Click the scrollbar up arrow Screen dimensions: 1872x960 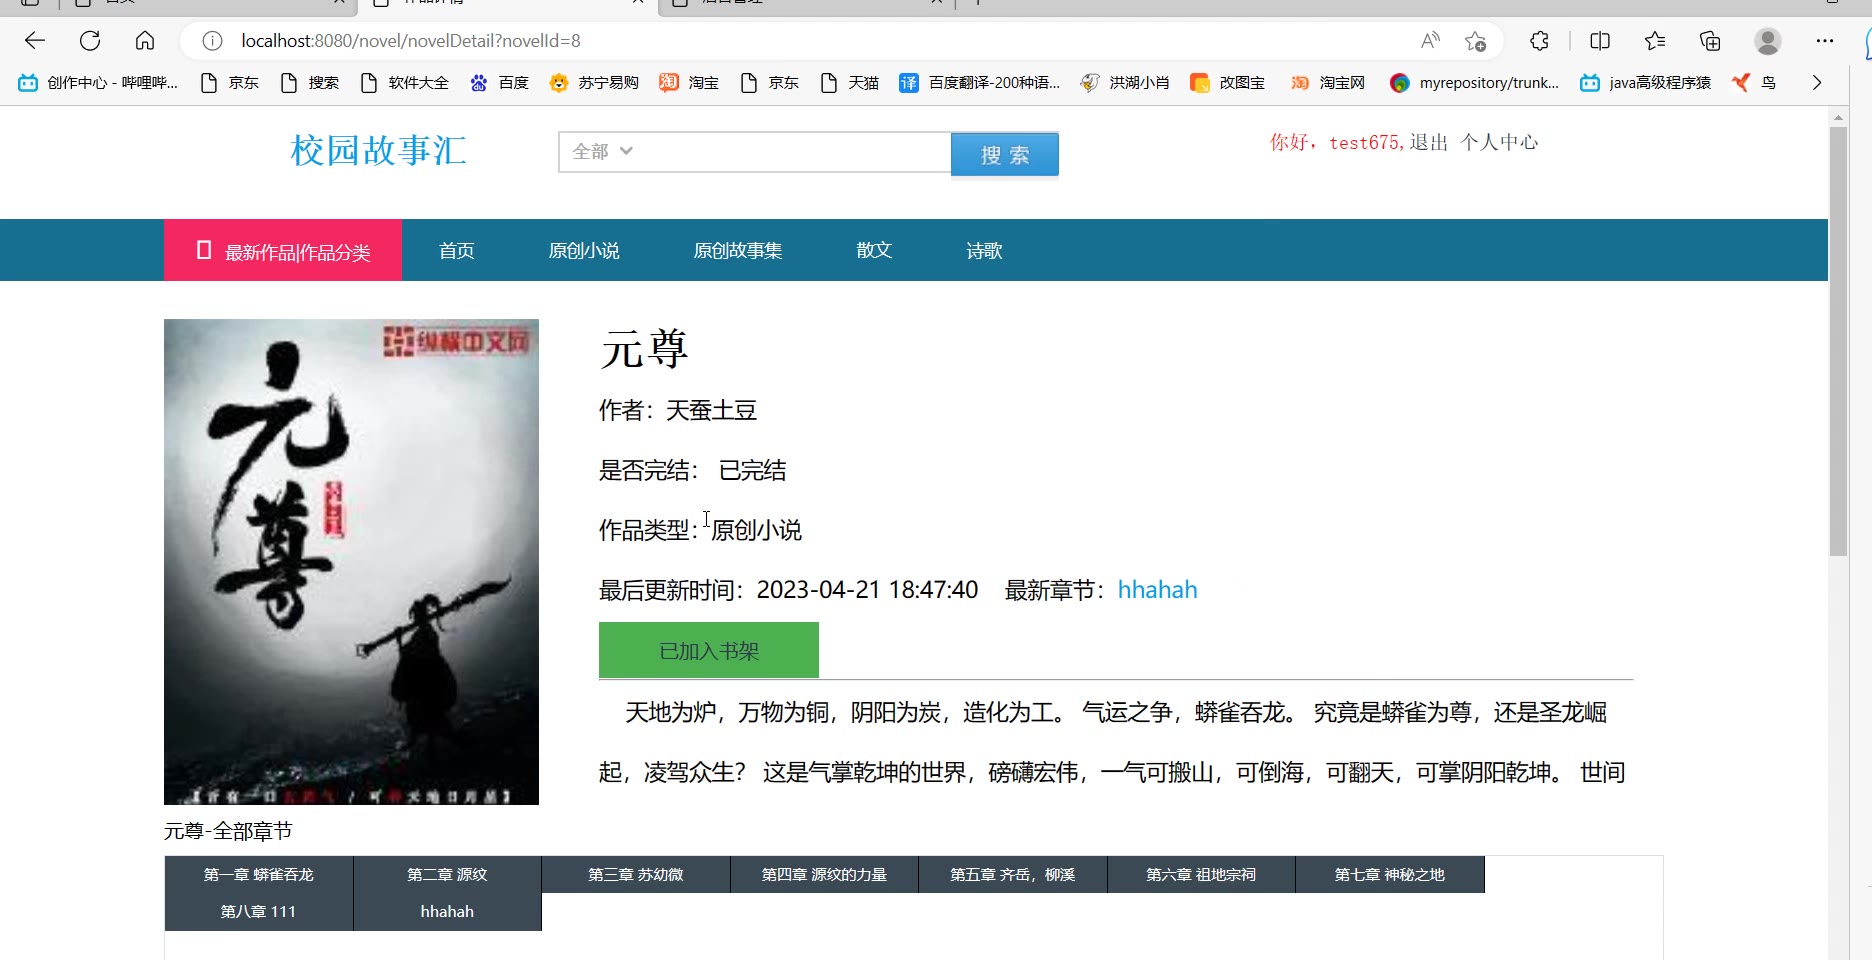tap(1838, 117)
